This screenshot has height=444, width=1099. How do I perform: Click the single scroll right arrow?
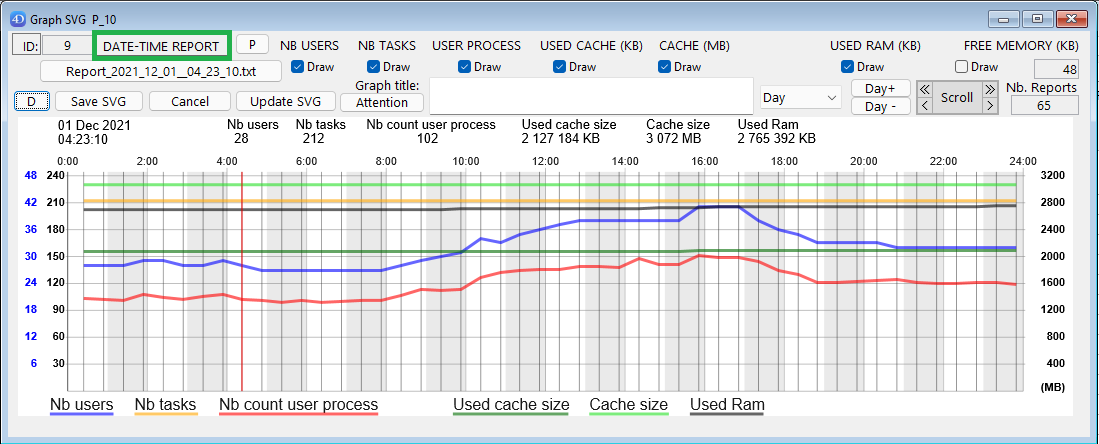click(x=990, y=105)
